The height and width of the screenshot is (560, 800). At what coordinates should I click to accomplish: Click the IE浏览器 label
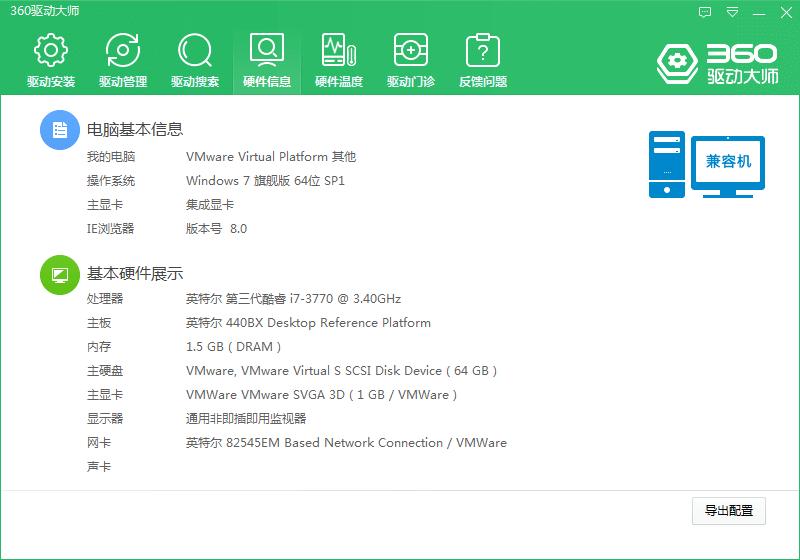(x=110, y=228)
